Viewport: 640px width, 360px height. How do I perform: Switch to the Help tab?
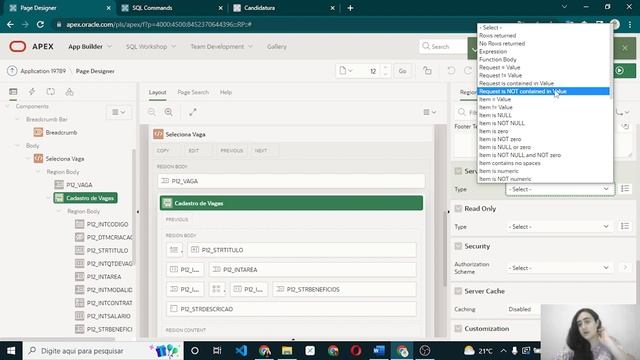(226, 92)
